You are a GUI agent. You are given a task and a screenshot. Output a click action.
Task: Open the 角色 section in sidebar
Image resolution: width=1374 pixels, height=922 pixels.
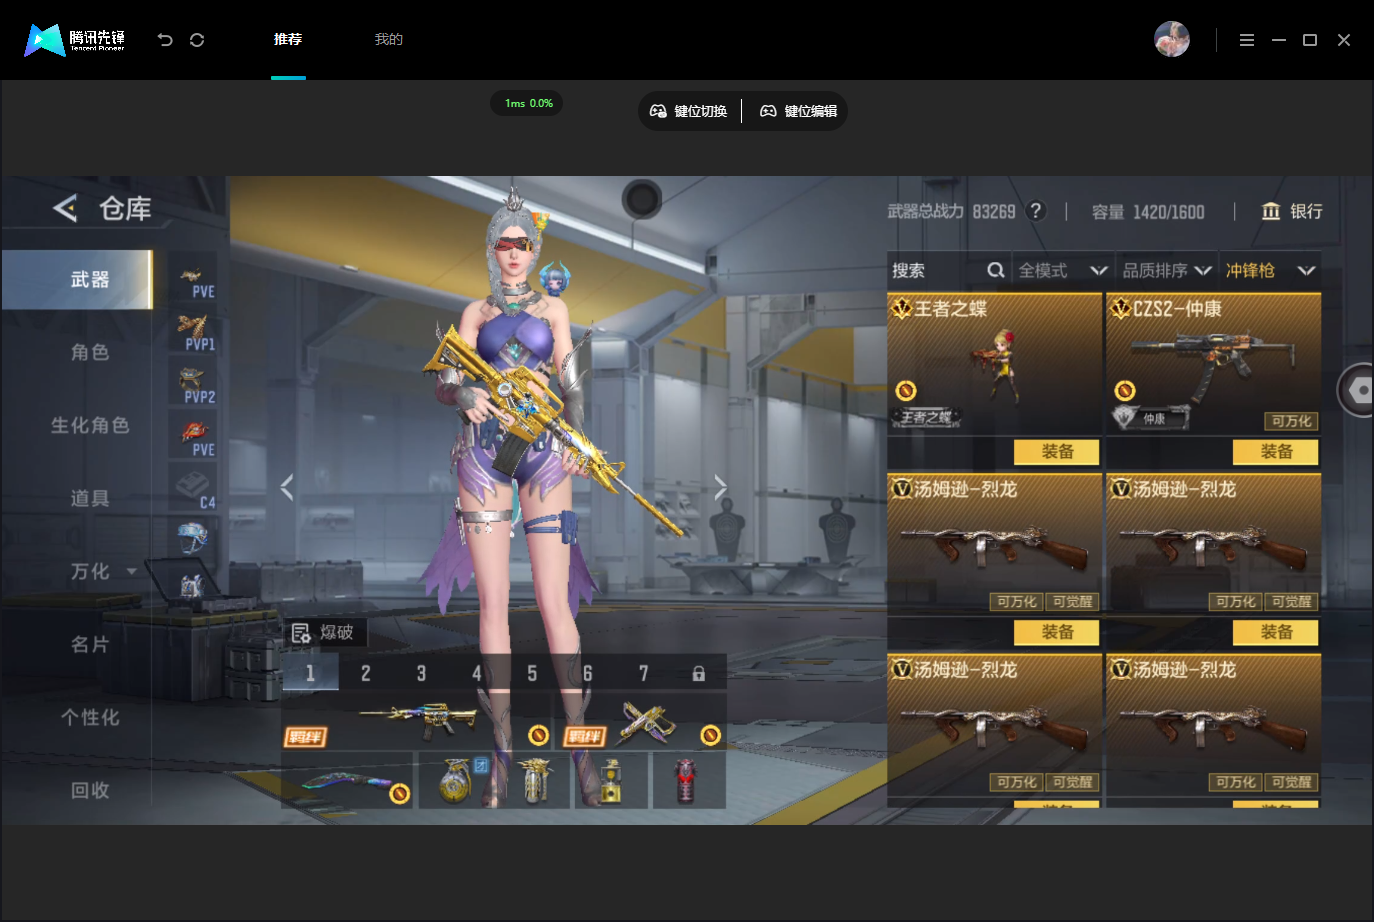[x=90, y=352]
